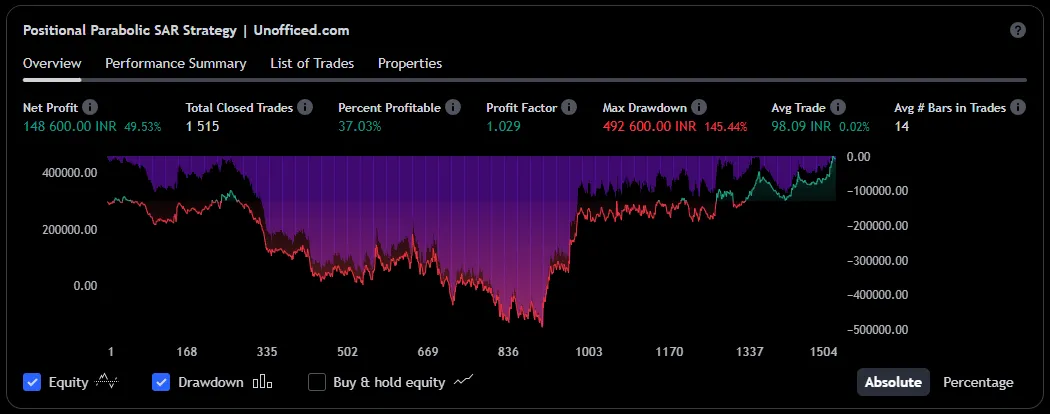Go to the Properties tab
Screen dimensions: 1050x414
409,63
